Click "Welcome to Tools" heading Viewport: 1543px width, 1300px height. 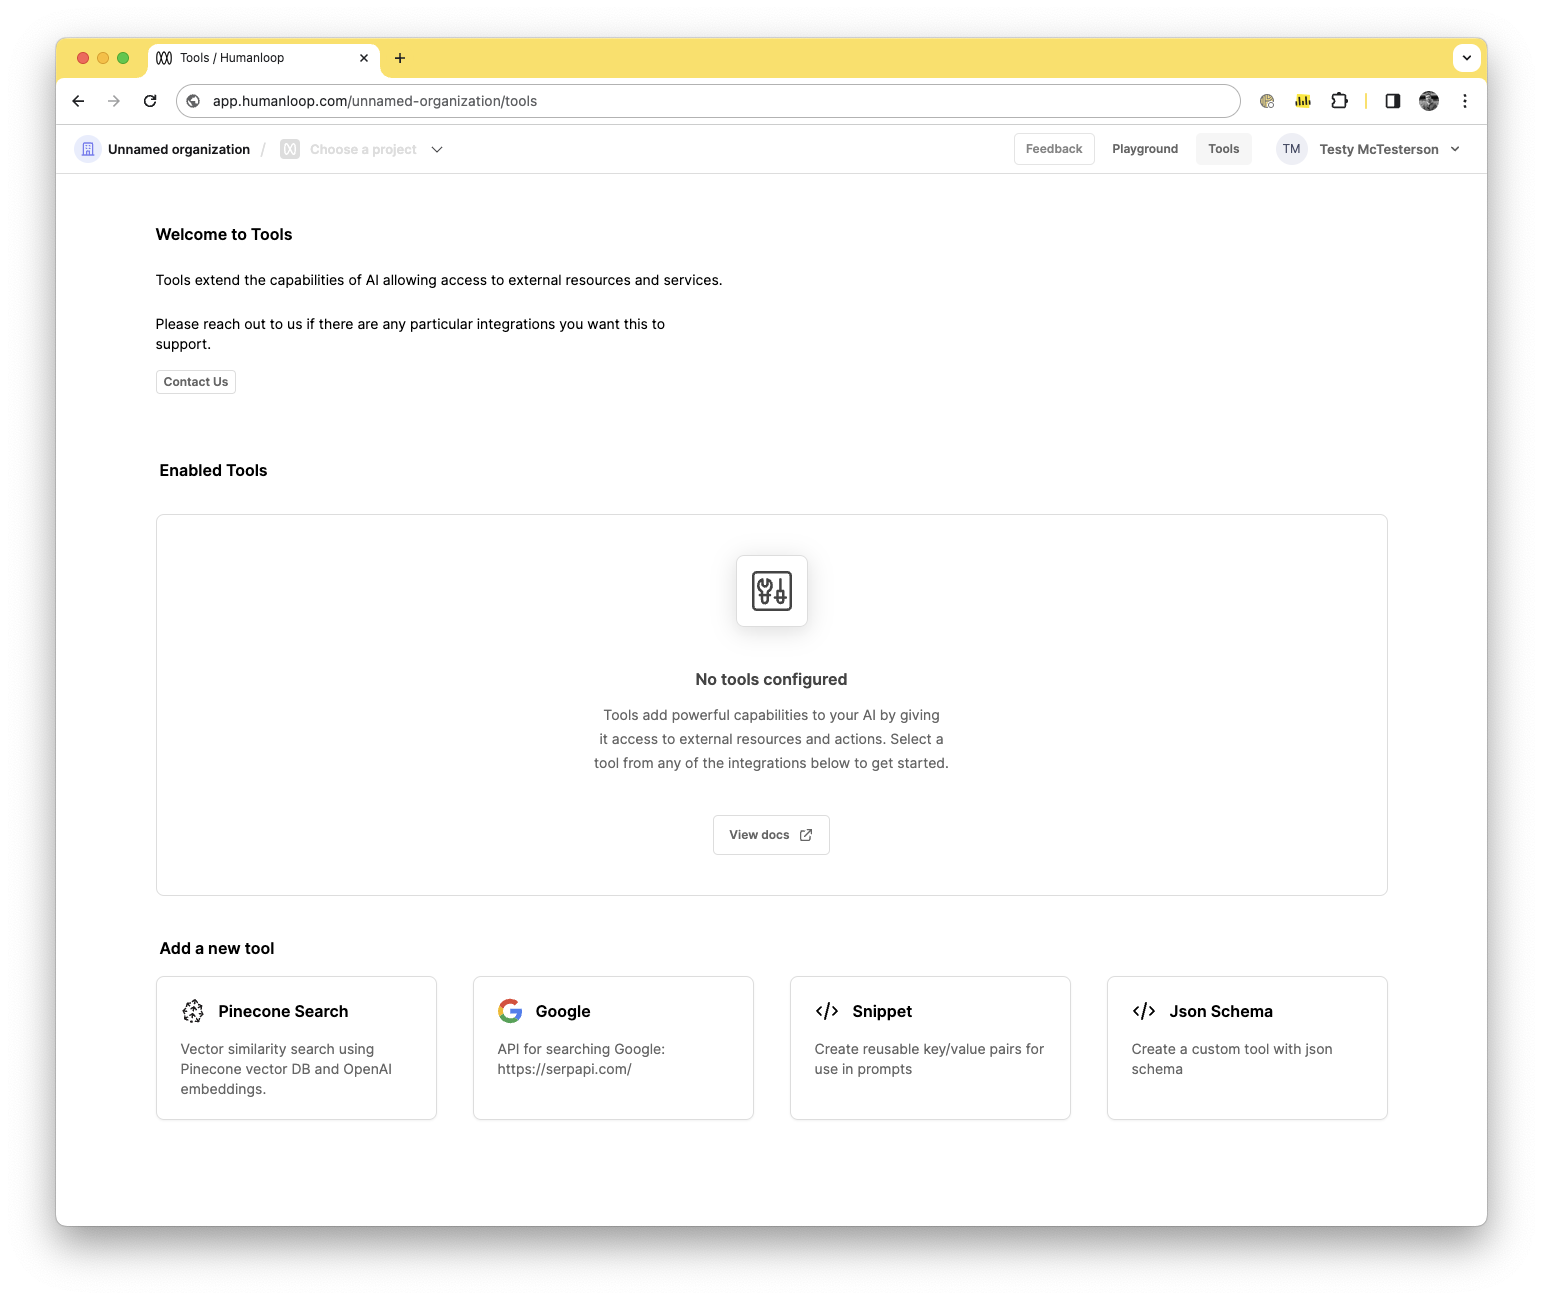(224, 234)
